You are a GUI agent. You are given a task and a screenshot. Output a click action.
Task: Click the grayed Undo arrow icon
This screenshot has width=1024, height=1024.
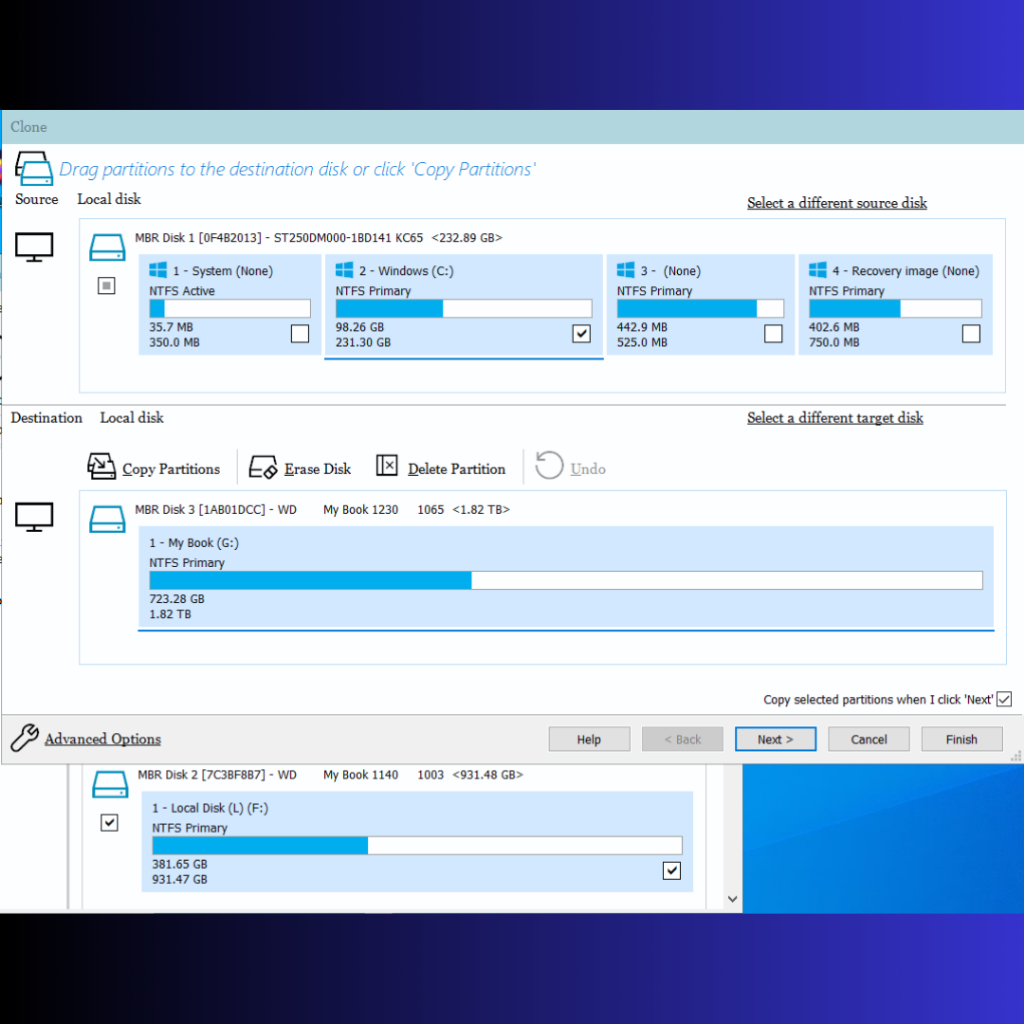pos(549,466)
